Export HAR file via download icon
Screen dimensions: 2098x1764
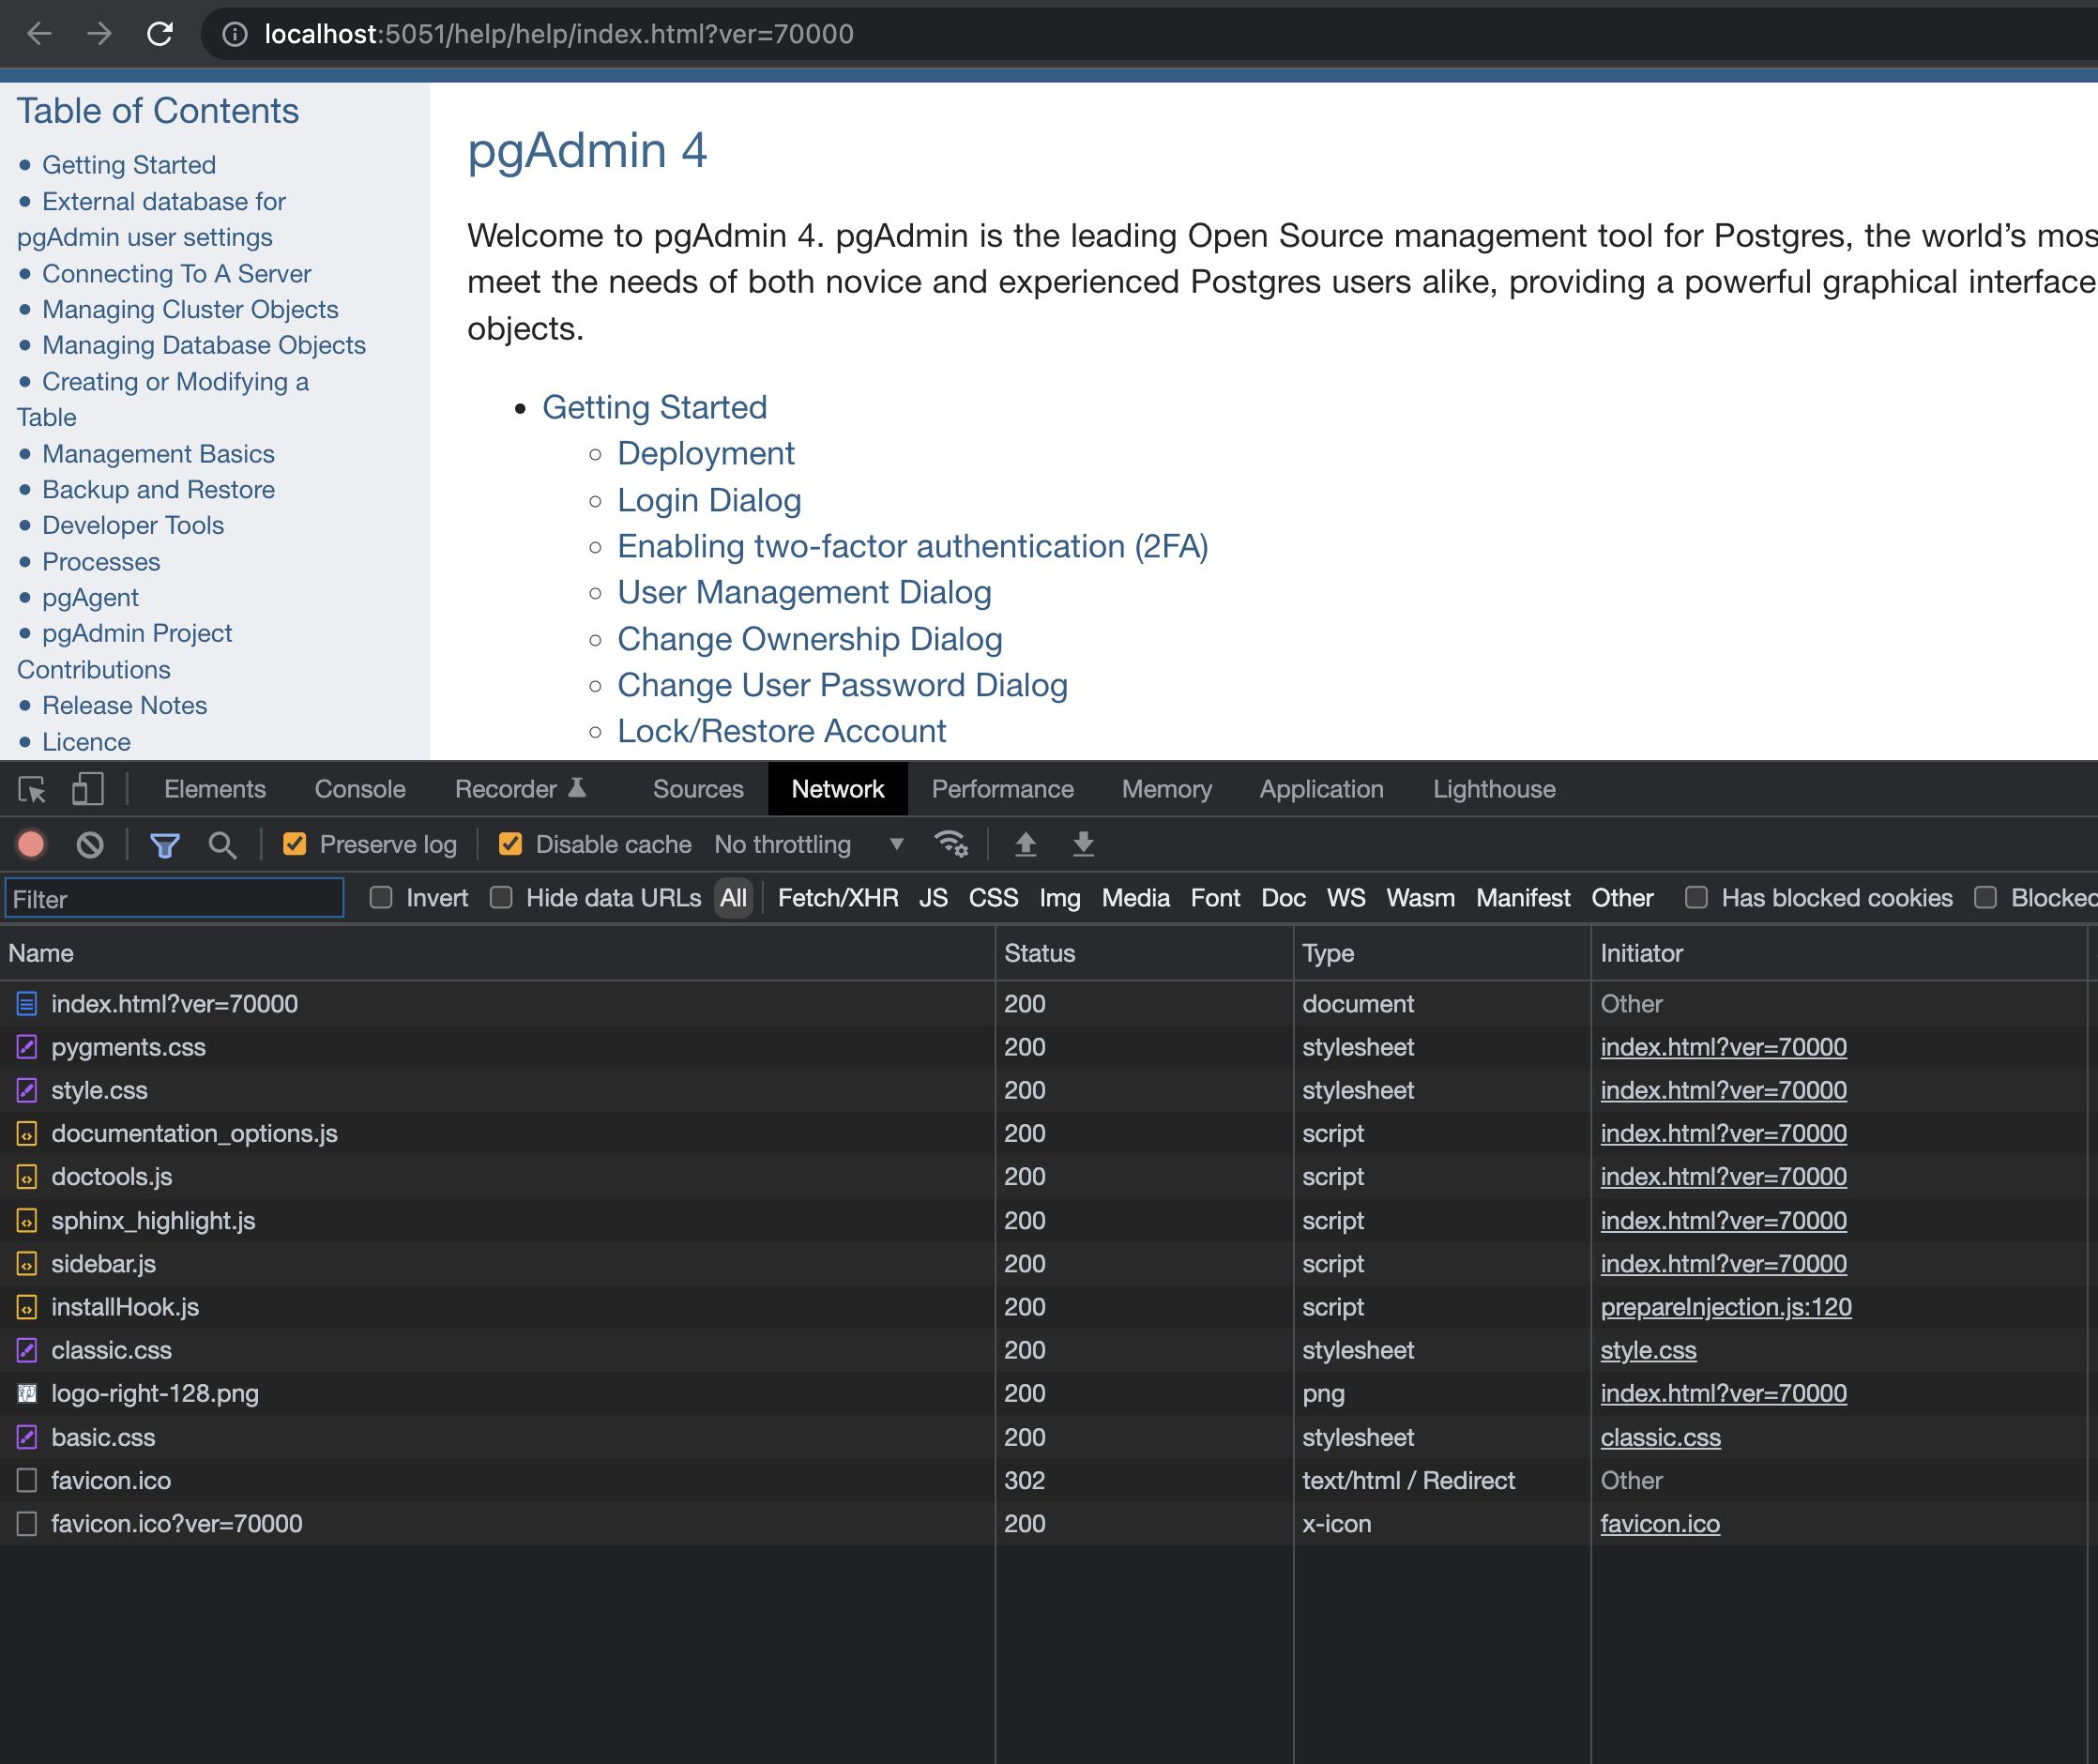tap(1083, 845)
